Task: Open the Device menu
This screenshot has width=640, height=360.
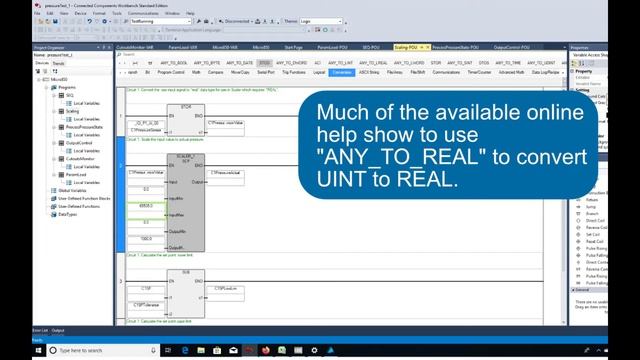Action: [80, 13]
